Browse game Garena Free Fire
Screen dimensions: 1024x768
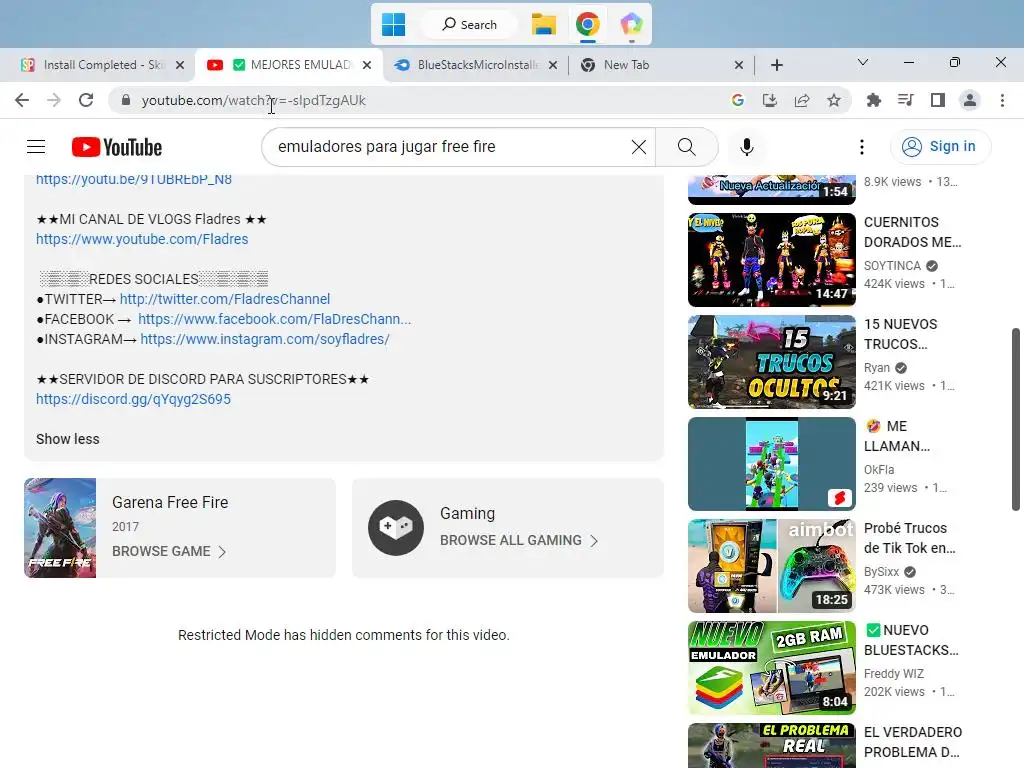[x=169, y=551]
